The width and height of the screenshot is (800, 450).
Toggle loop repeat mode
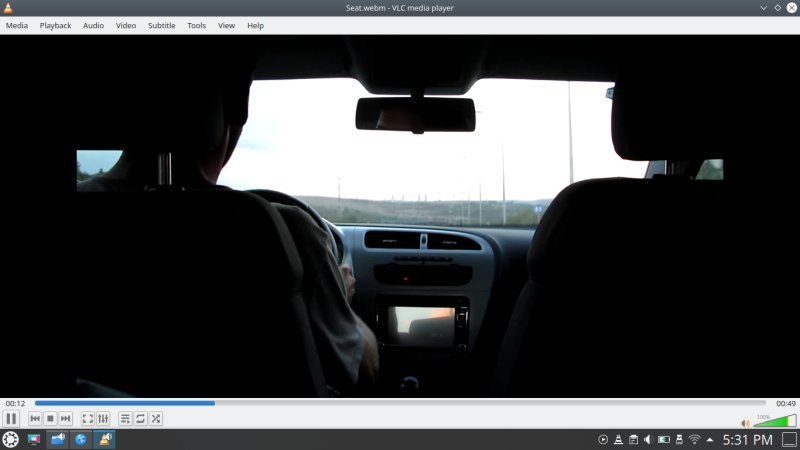tap(140, 419)
